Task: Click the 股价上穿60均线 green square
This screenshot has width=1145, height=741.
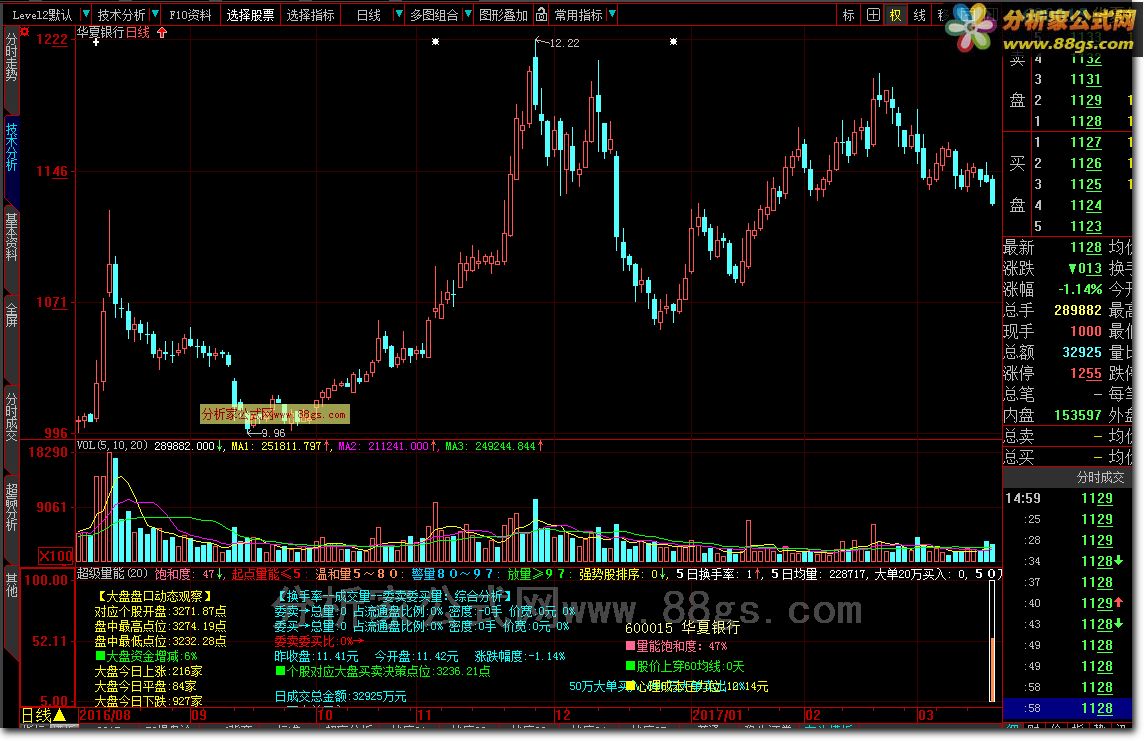Action: (630, 666)
